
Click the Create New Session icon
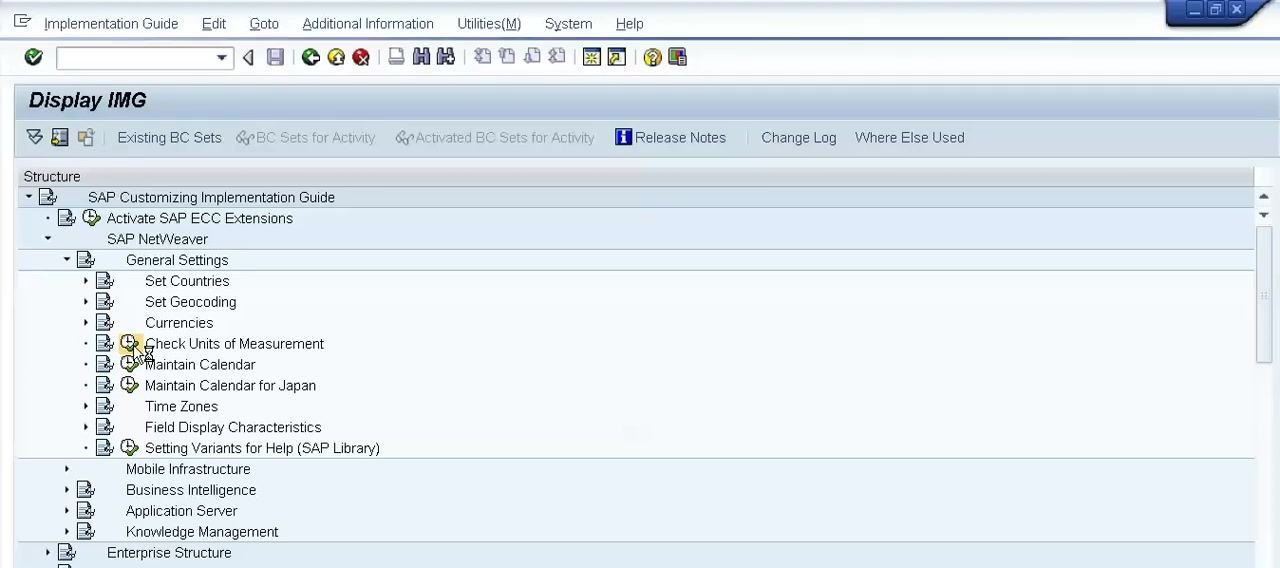point(591,57)
